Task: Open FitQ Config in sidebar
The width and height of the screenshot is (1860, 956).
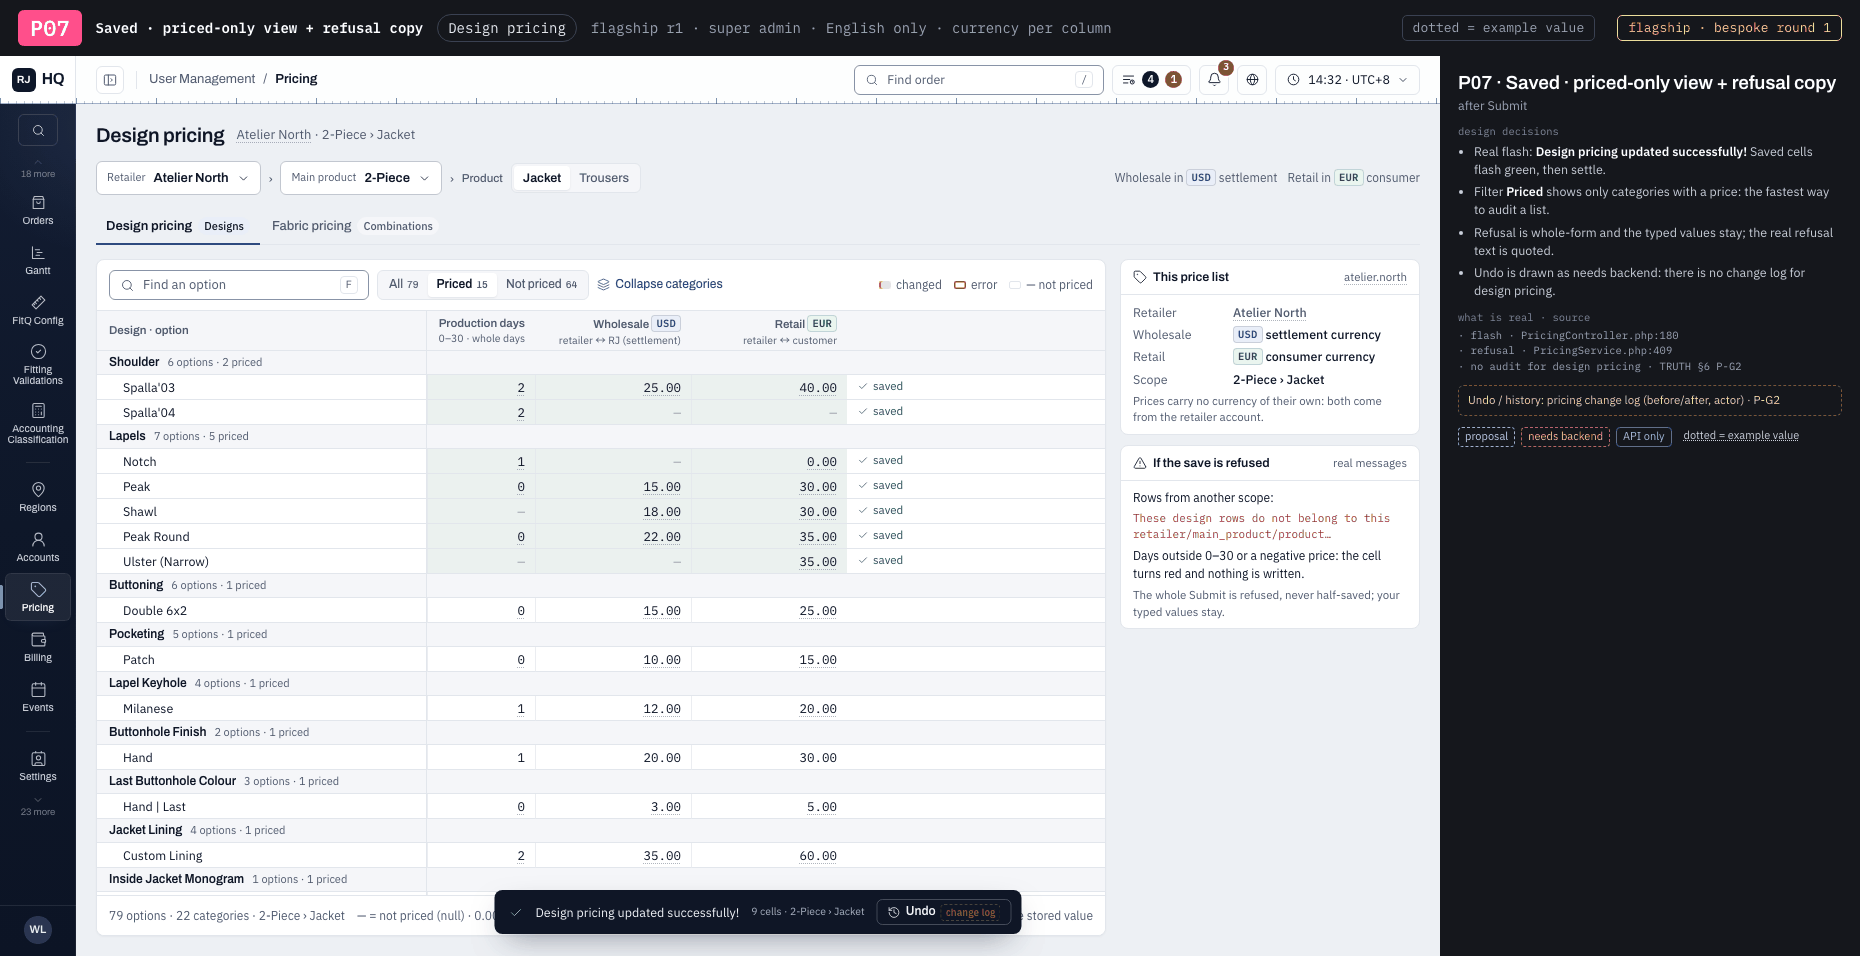Action: tap(38, 310)
